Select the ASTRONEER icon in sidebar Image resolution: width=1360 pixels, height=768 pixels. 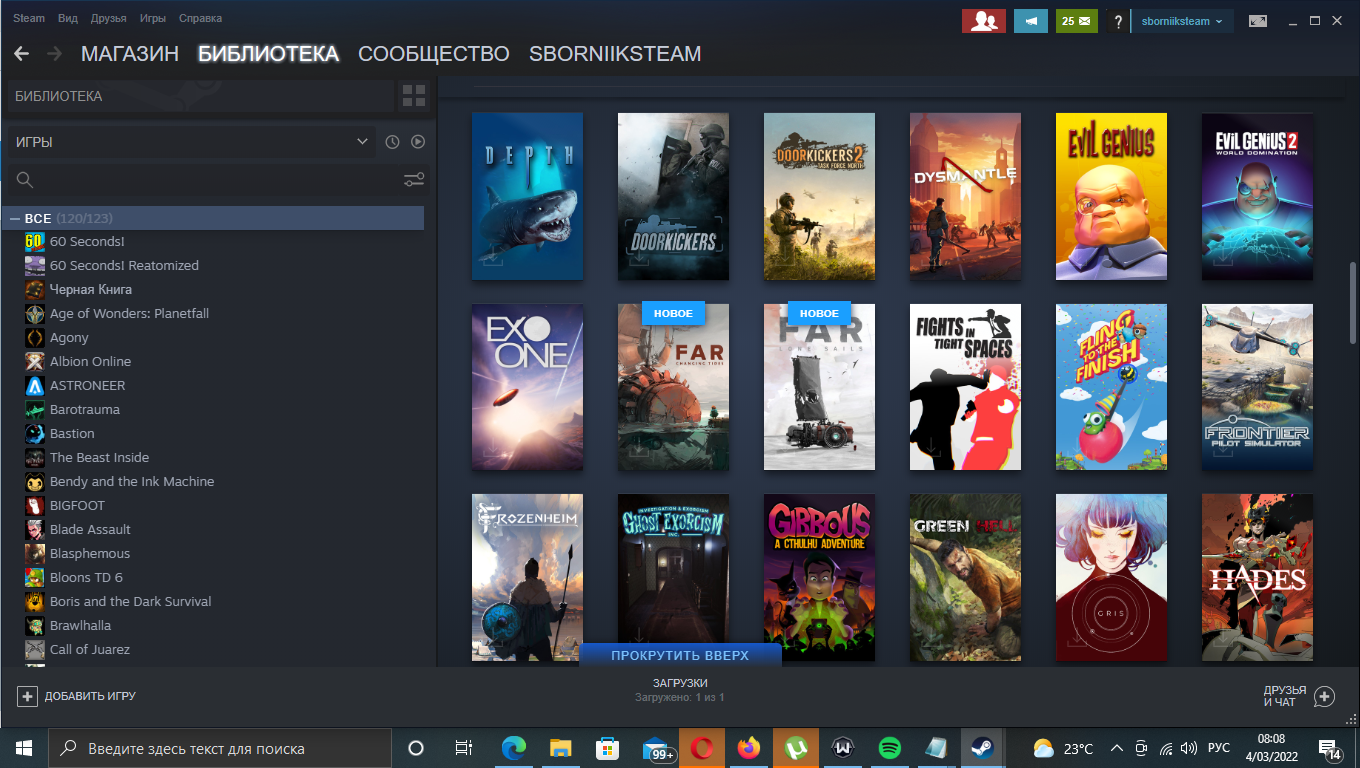[35, 386]
